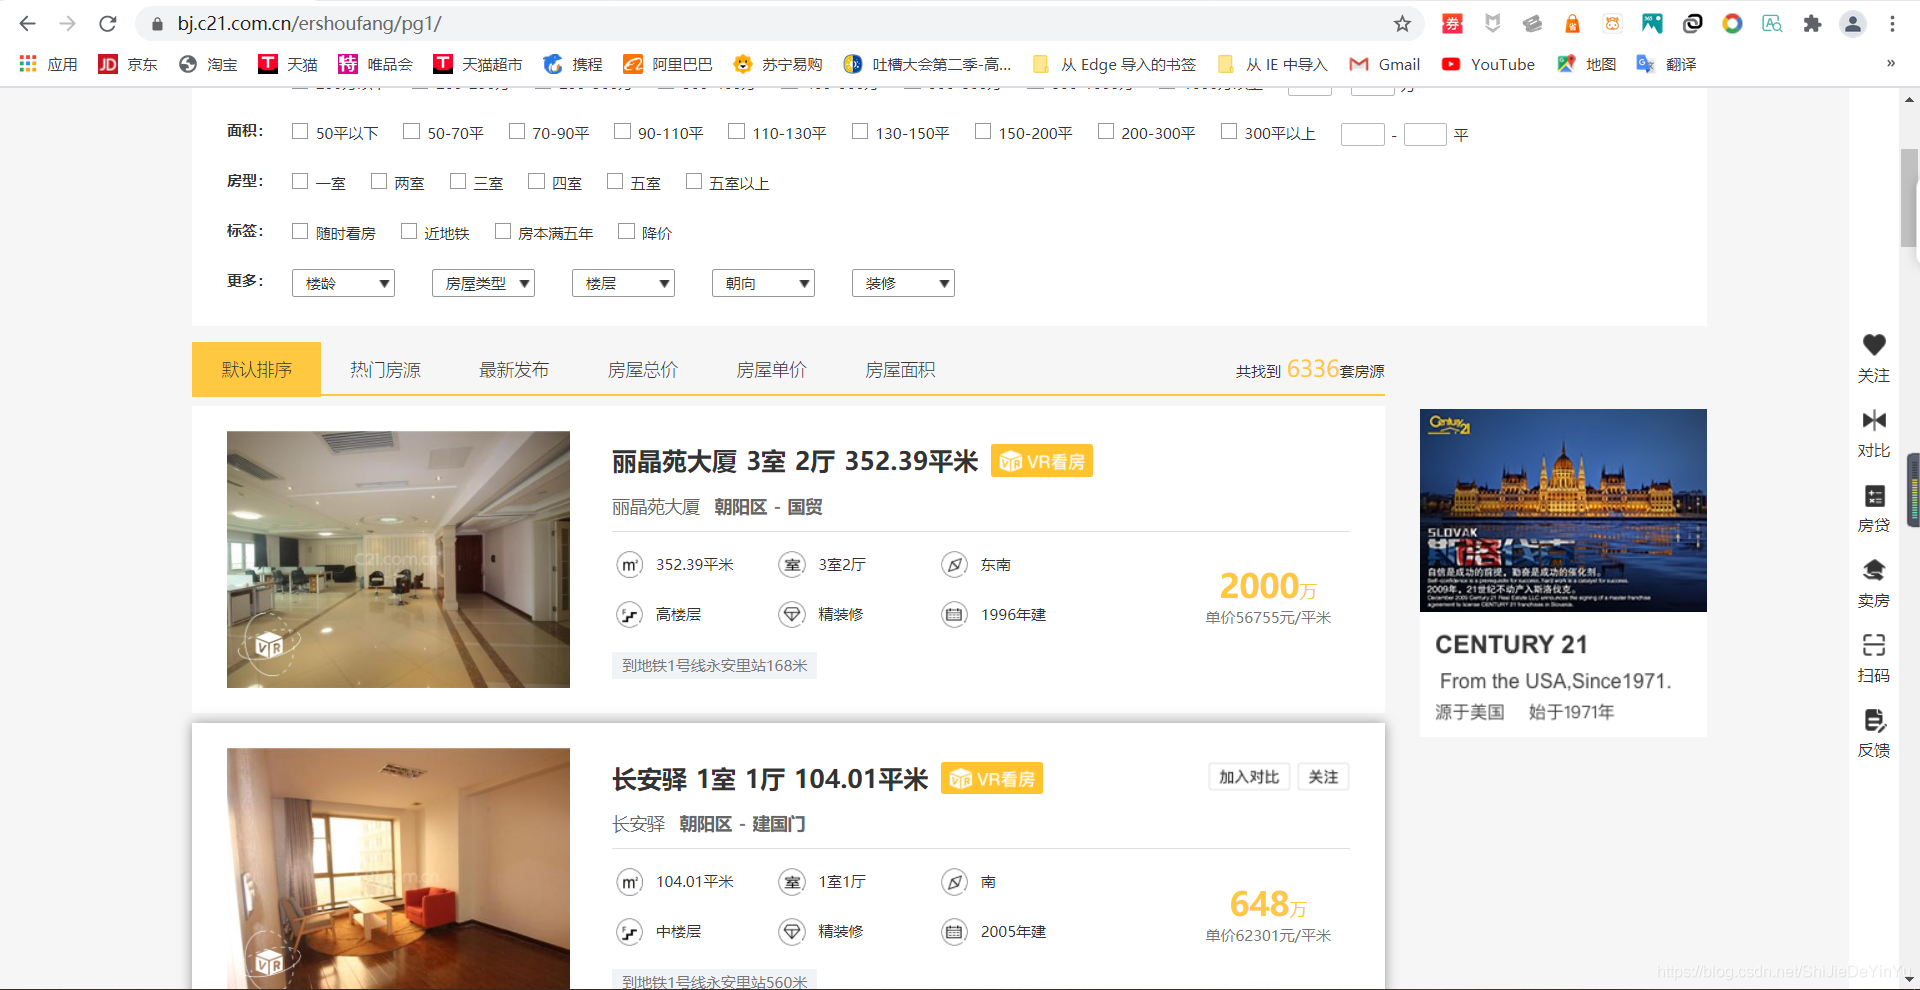Click VR看房 badge on 长安驿 listing

click(x=992, y=778)
